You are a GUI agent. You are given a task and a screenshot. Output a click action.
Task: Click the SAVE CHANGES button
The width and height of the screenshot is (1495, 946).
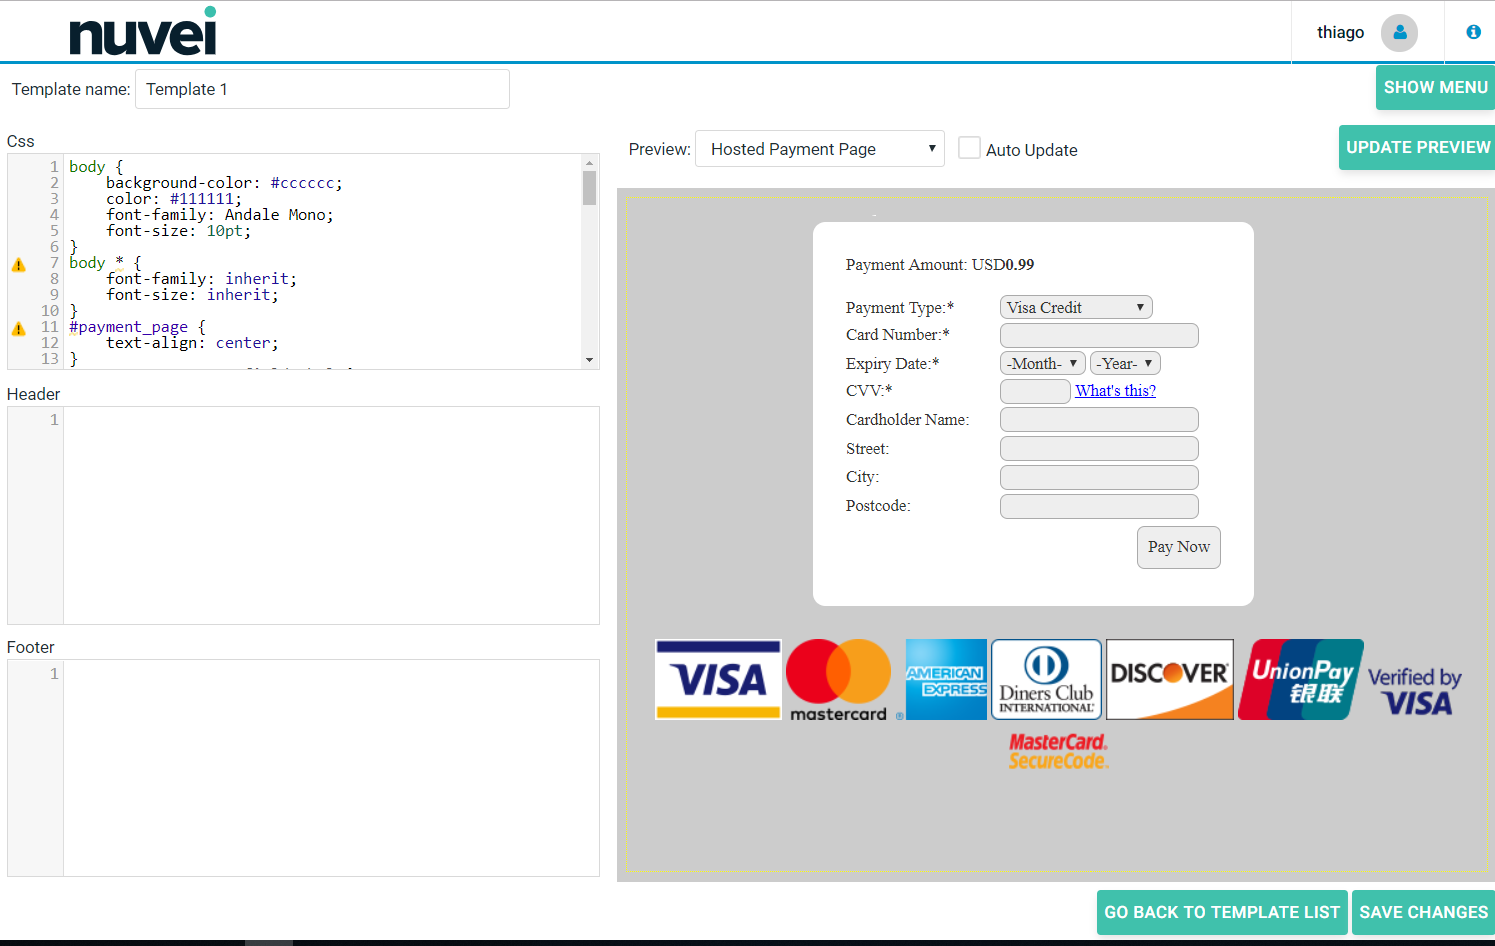point(1423,912)
